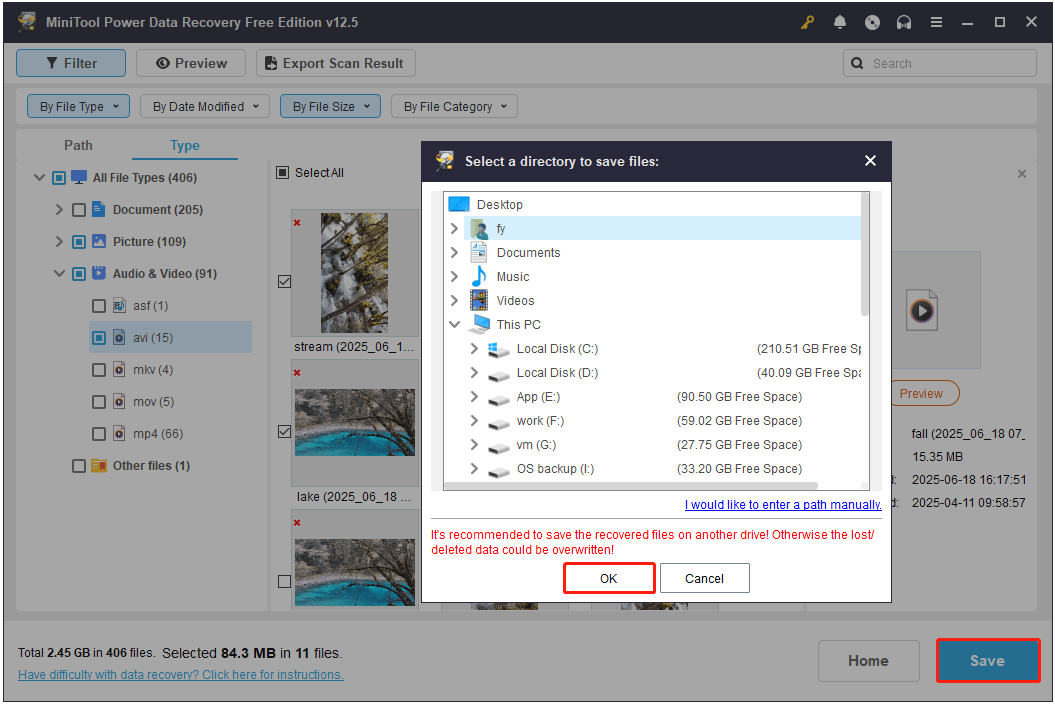Click the enter a path manually link
1055x705 pixels.
click(782, 505)
